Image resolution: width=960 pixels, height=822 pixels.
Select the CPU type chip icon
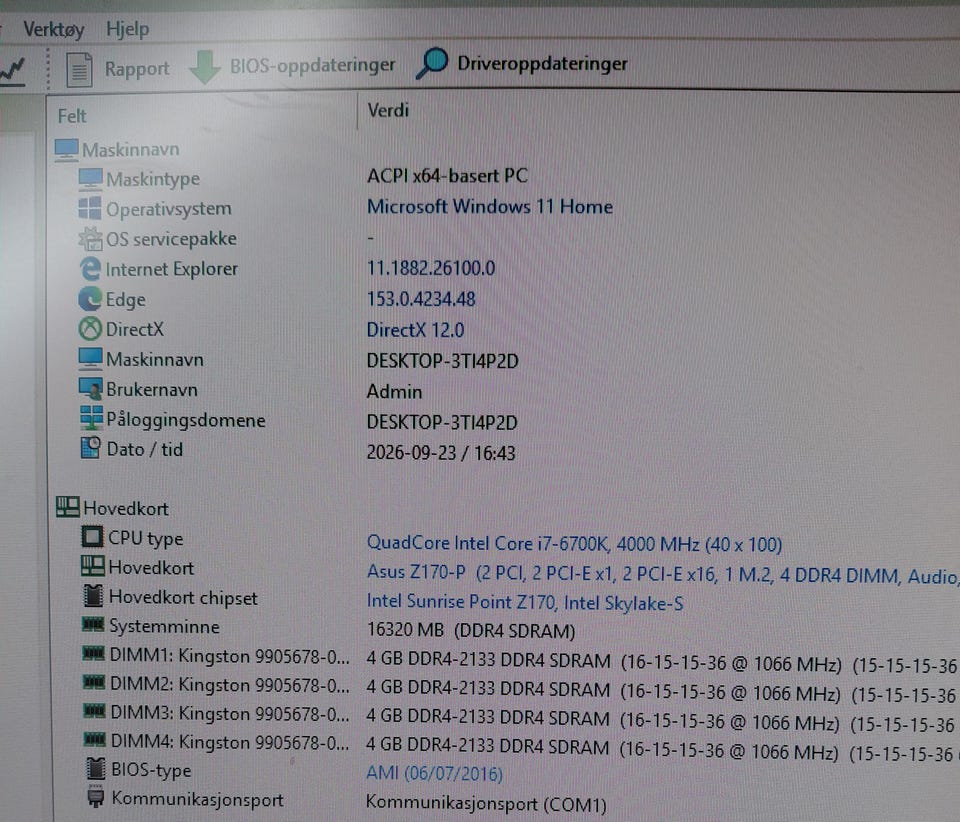click(x=92, y=537)
